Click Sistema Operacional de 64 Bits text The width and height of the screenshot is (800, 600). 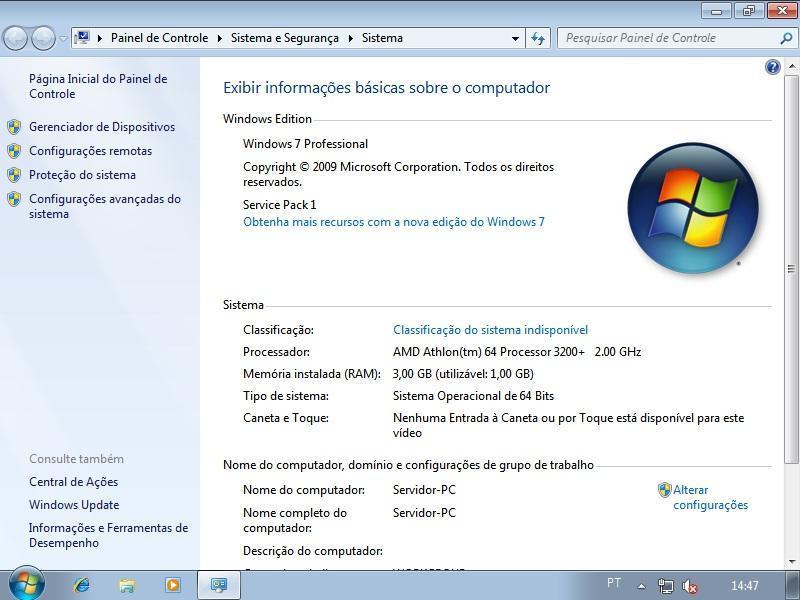473,396
